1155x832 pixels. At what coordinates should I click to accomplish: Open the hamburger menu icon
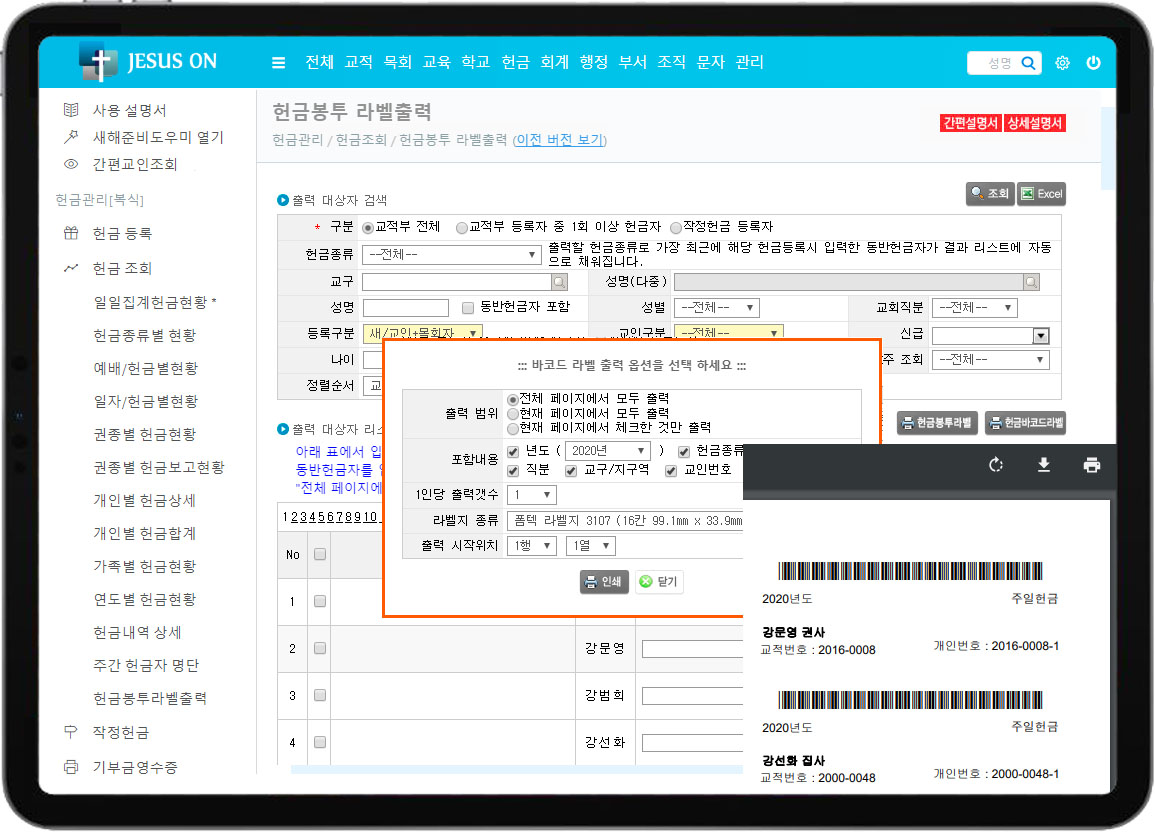click(x=279, y=63)
